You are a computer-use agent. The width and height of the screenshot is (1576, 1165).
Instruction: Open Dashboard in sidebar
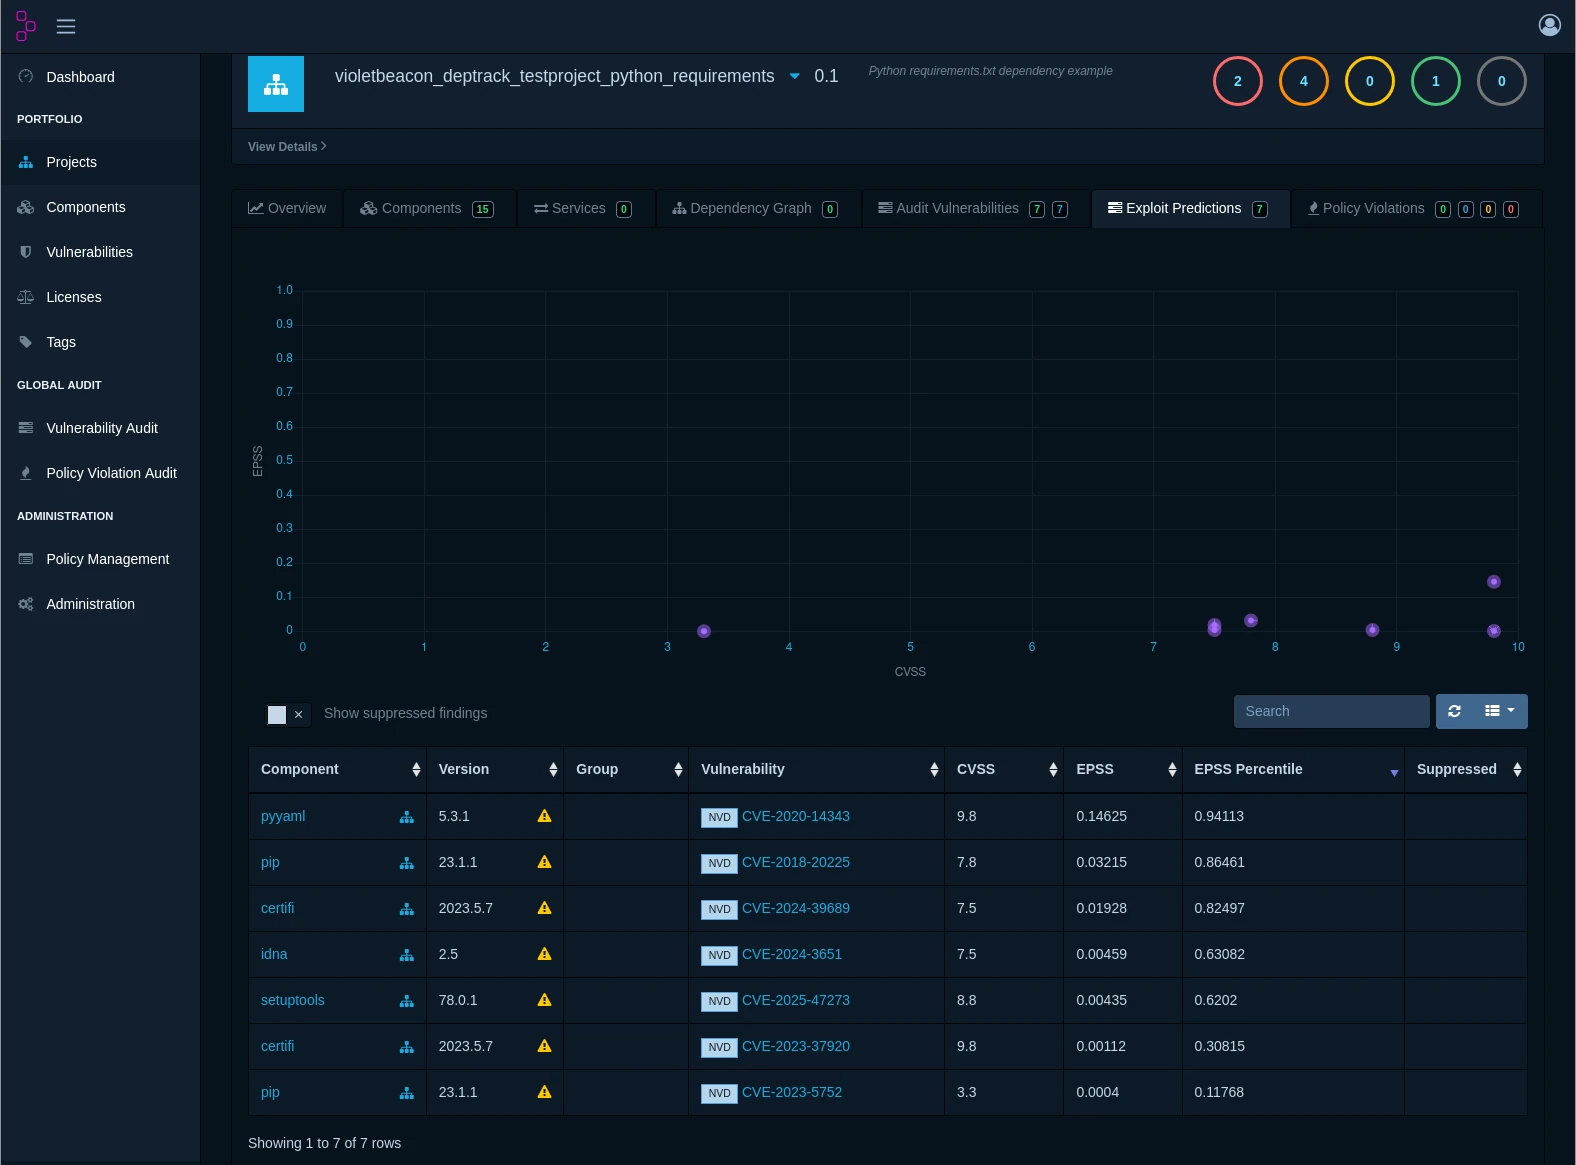point(100,77)
